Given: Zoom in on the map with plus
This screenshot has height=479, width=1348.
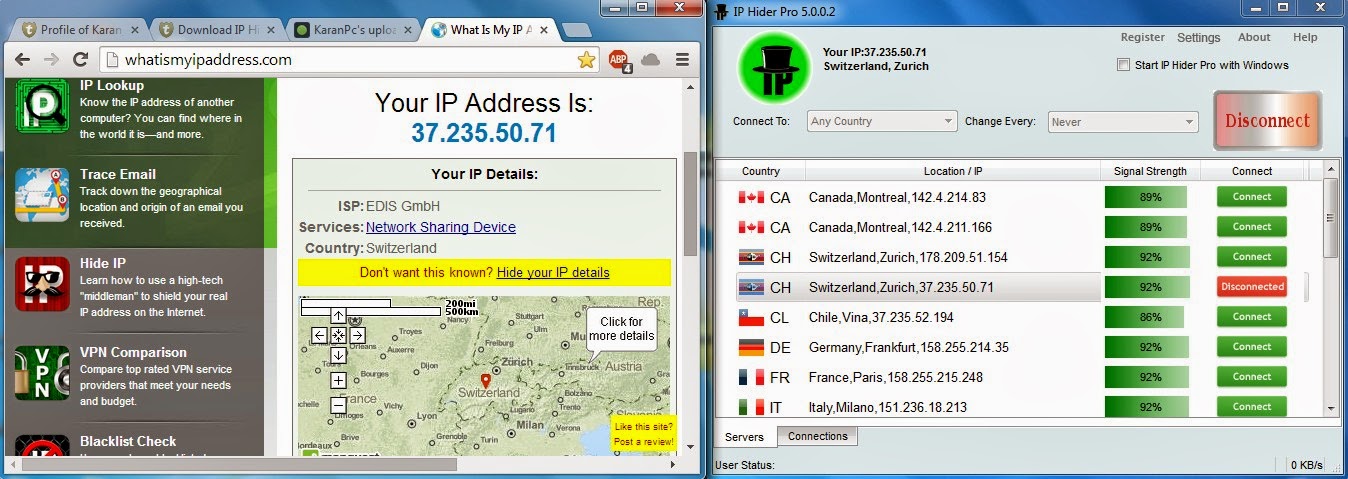Looking at the screenshot, I should 338,380.
